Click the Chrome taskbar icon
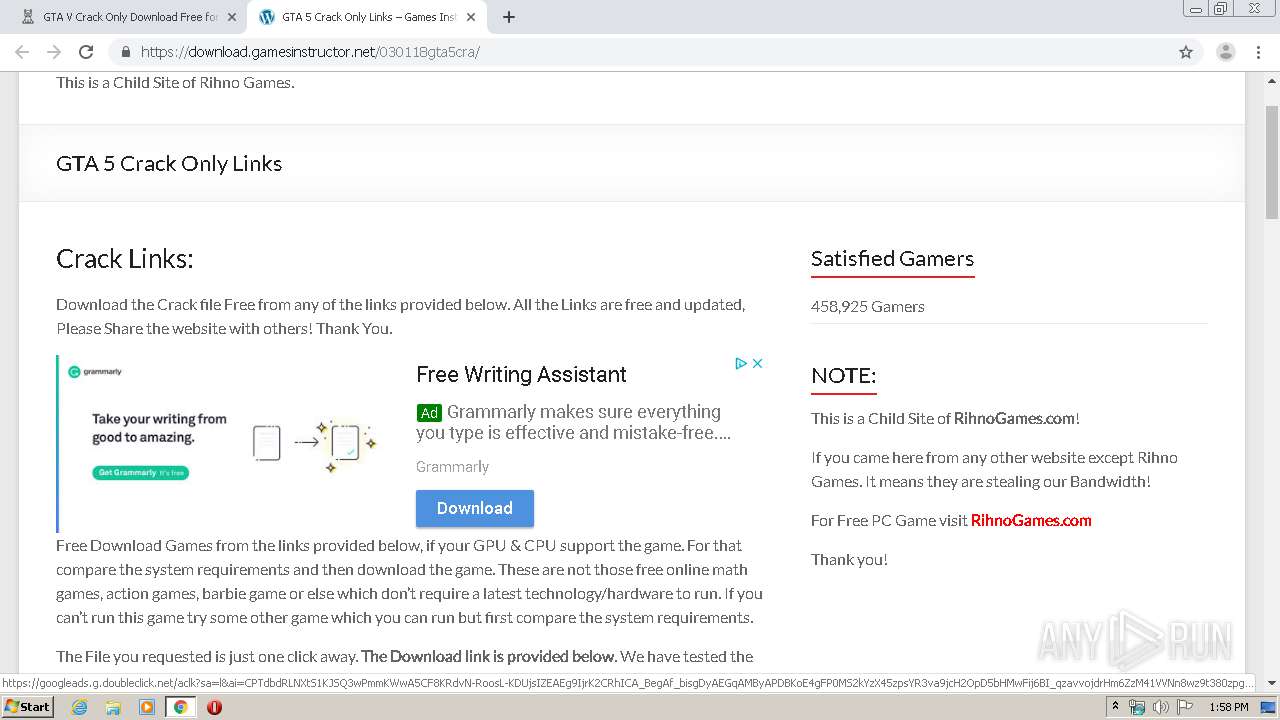The width and height of the screenshot is (1280, 720). coord(180,706)
